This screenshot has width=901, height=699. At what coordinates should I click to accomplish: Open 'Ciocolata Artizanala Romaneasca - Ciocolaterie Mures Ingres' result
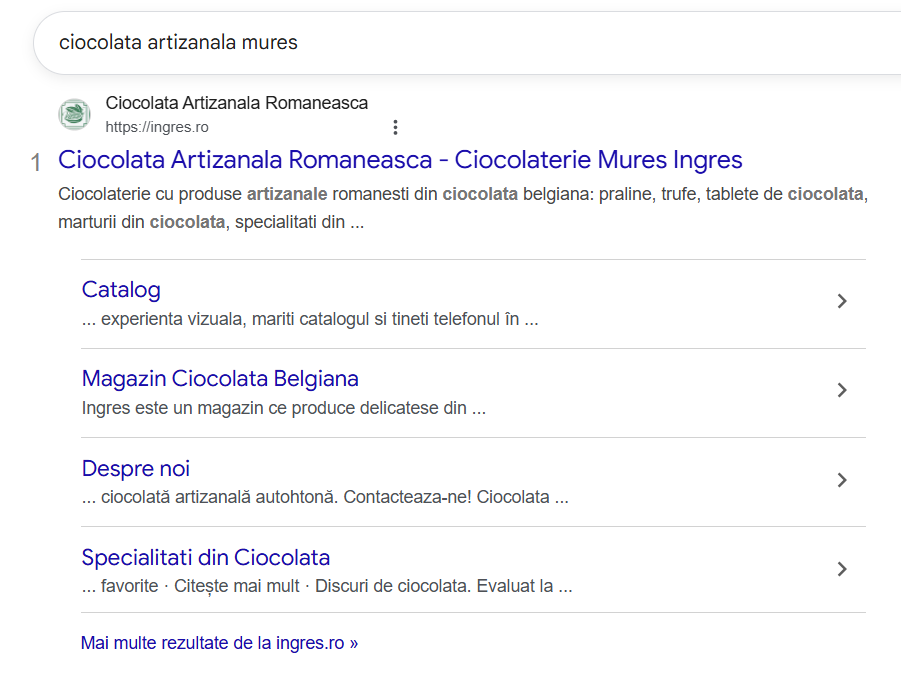pos(400,160)
